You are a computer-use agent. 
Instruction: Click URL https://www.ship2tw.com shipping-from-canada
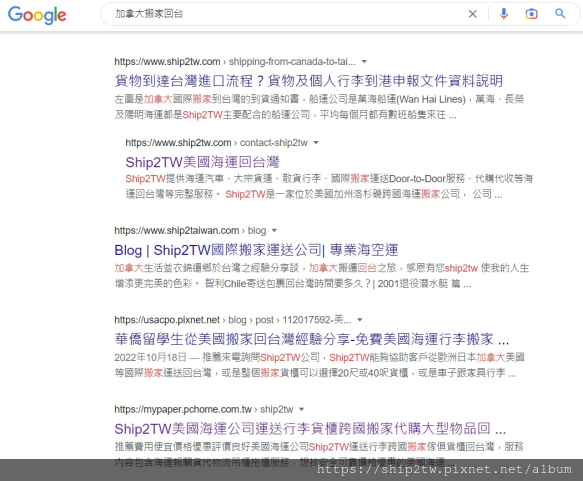coord(235,62)
